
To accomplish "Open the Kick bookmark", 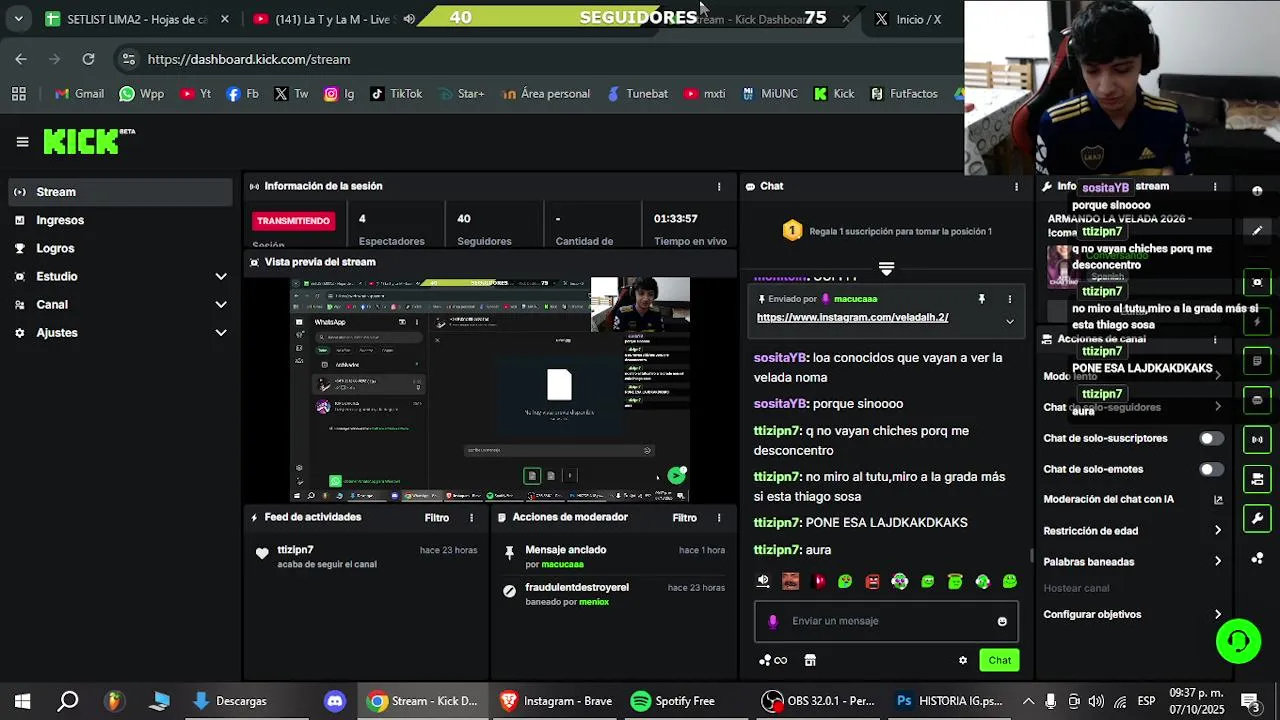I will 834,94.
